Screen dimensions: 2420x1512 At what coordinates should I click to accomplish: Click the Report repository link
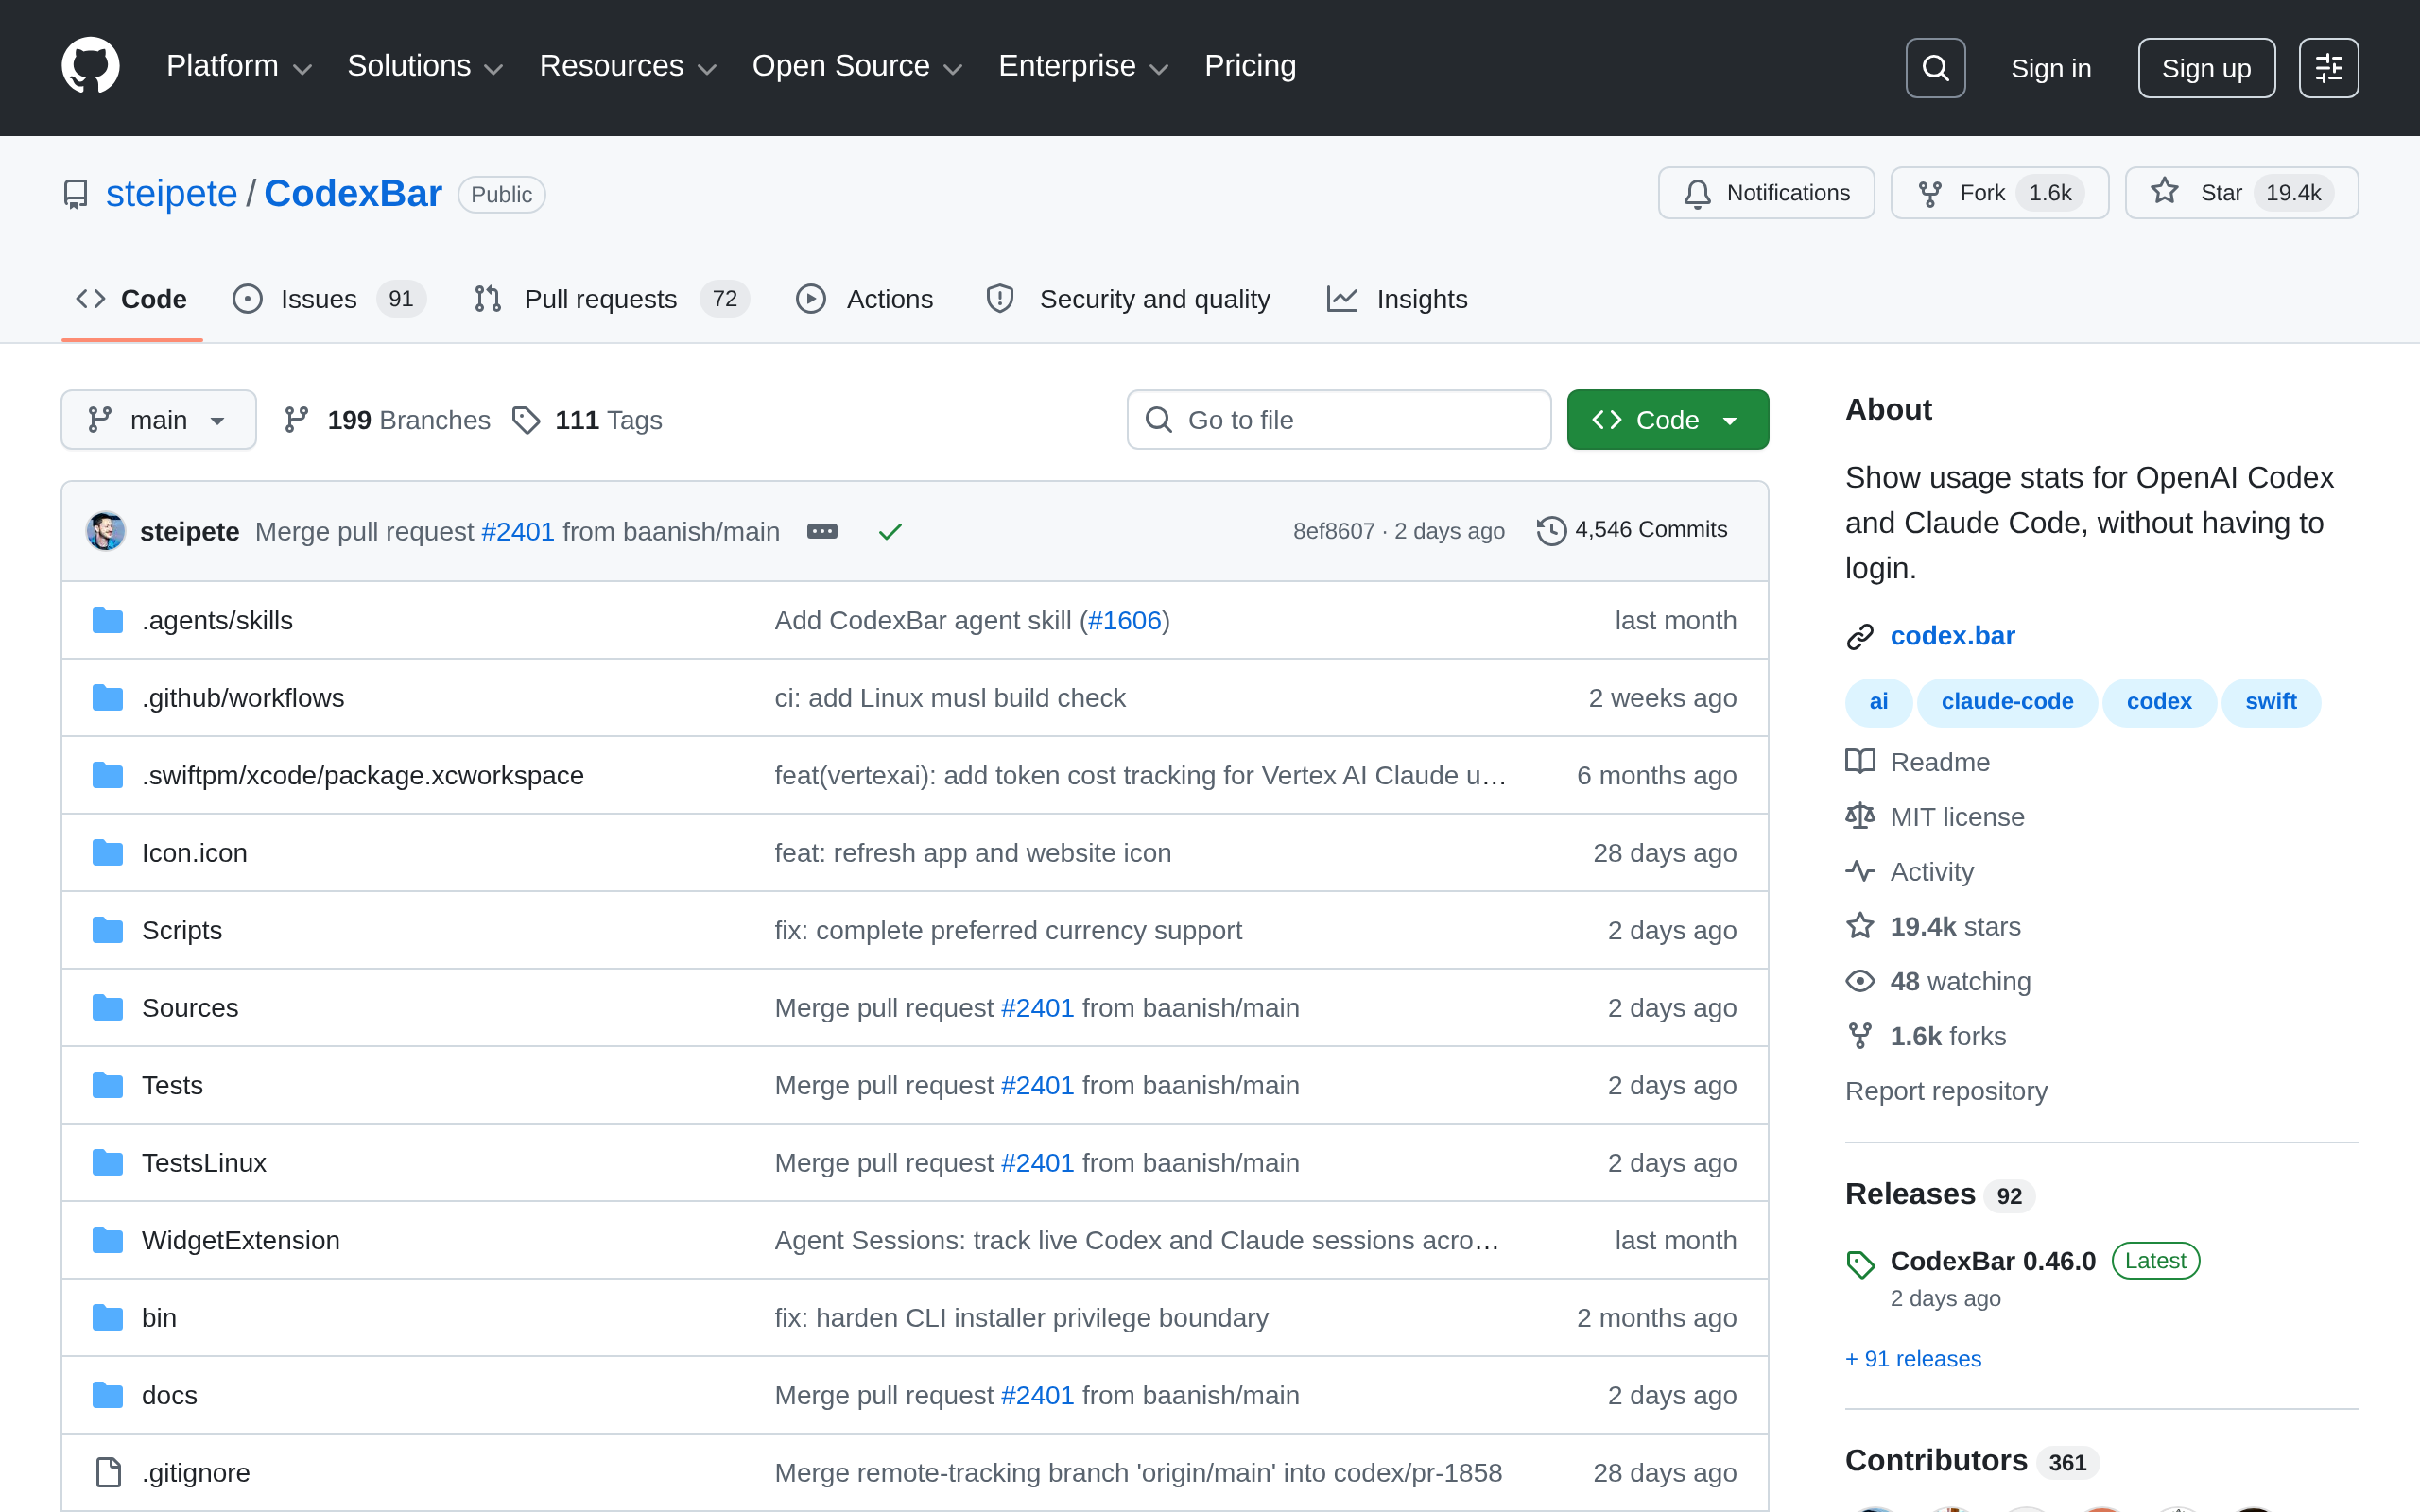pos(1946,1091)
